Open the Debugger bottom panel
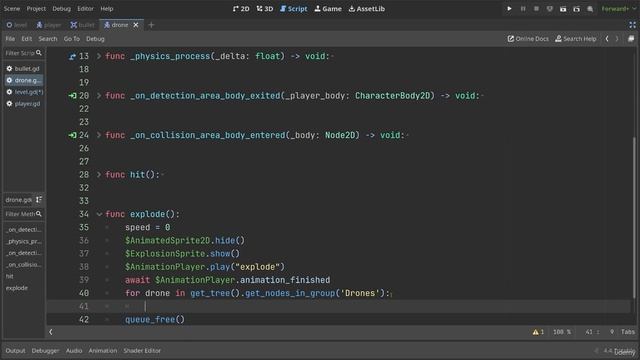 [45, 351]
